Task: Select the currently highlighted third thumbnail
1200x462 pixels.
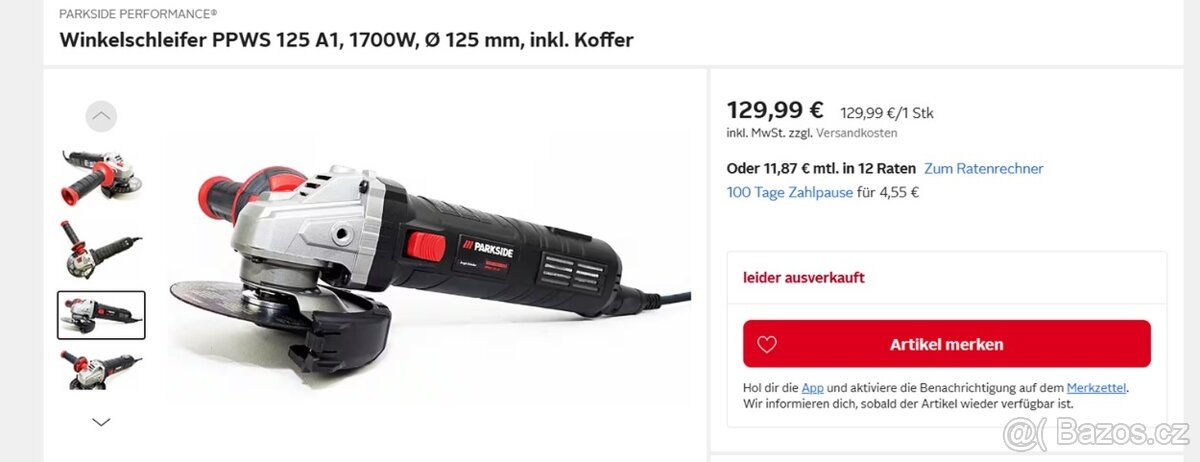Action: coord(101,315)
